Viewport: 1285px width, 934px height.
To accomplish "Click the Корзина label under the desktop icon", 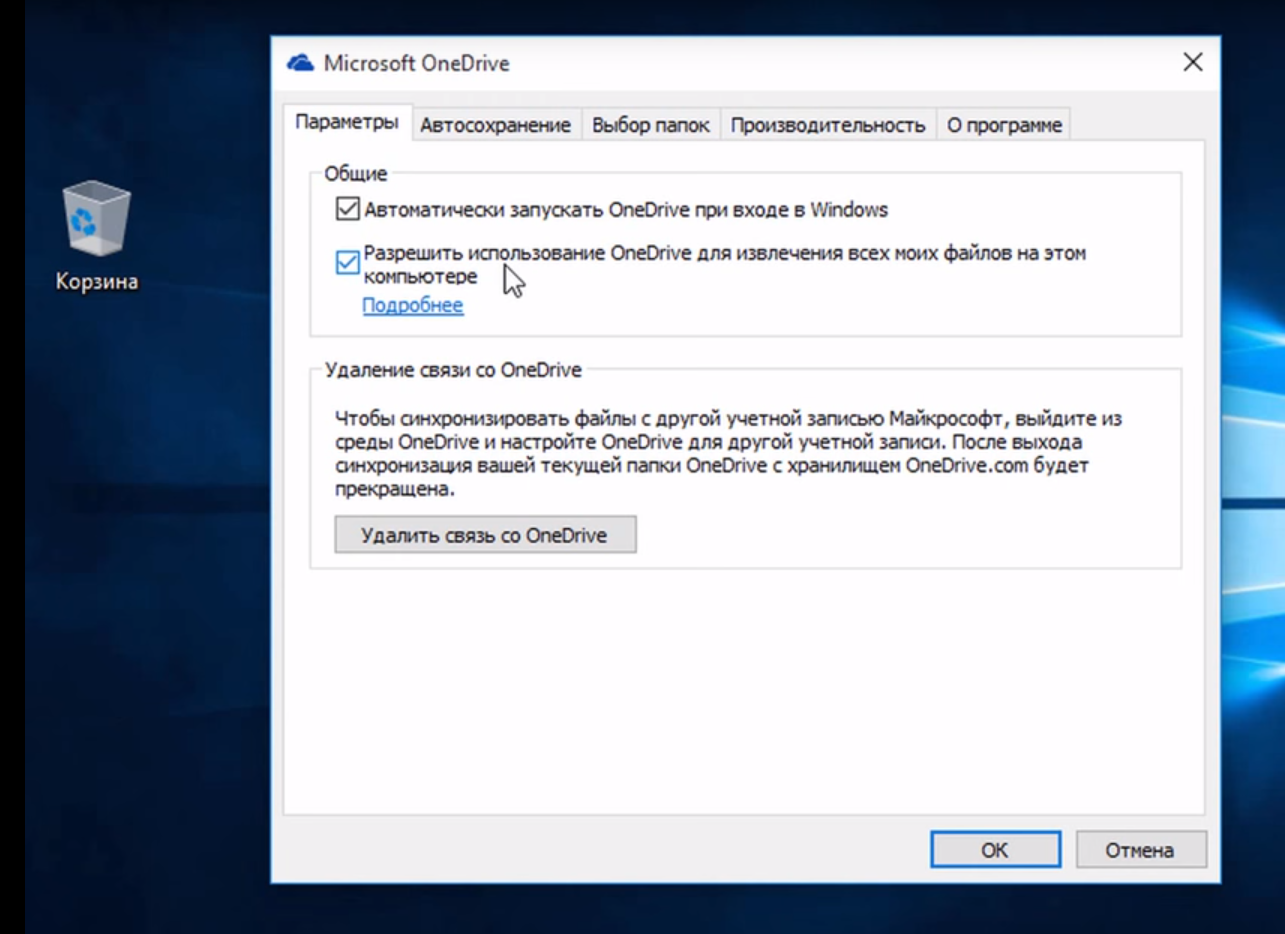I will pos(97,281).
